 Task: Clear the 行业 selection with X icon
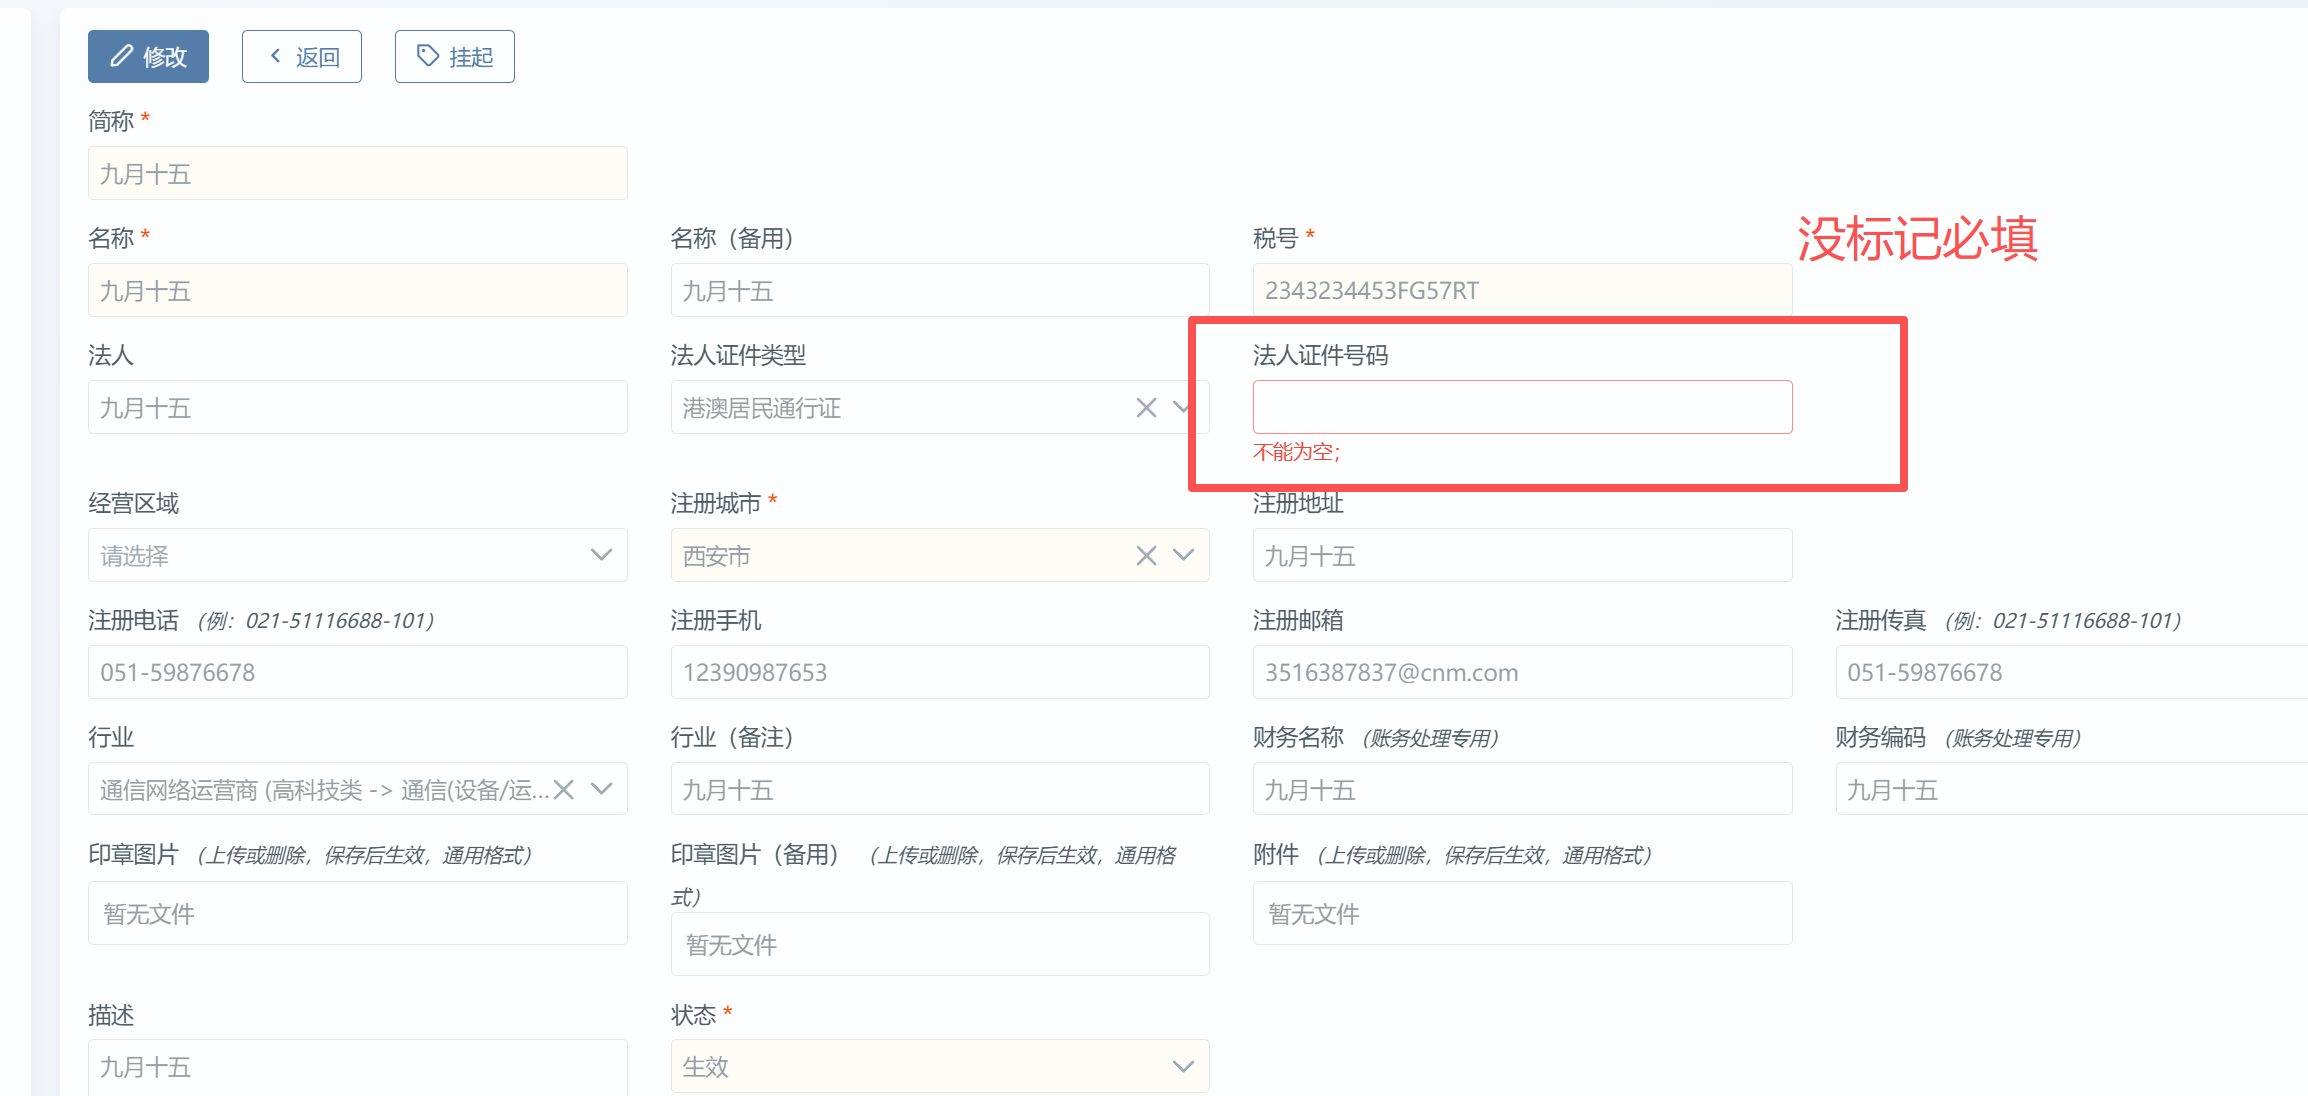[564, 789]
